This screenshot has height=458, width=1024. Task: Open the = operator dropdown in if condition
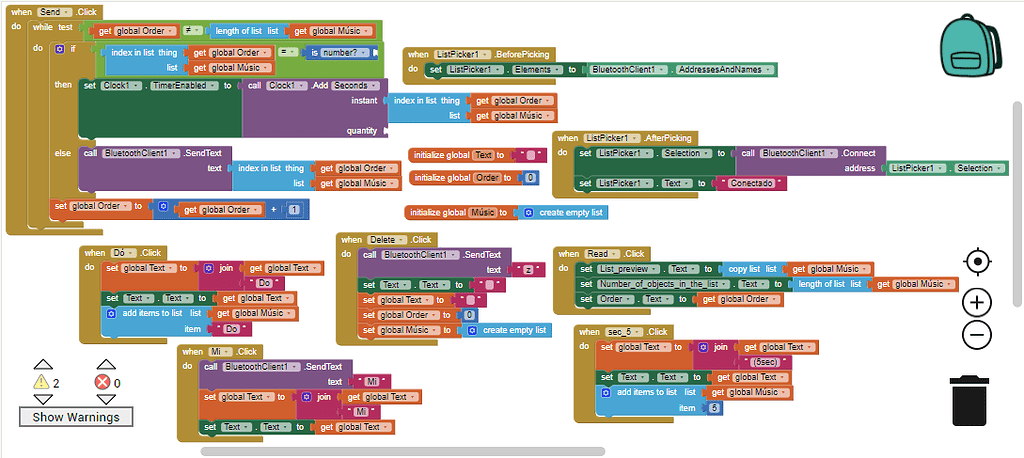pos(289,52)
